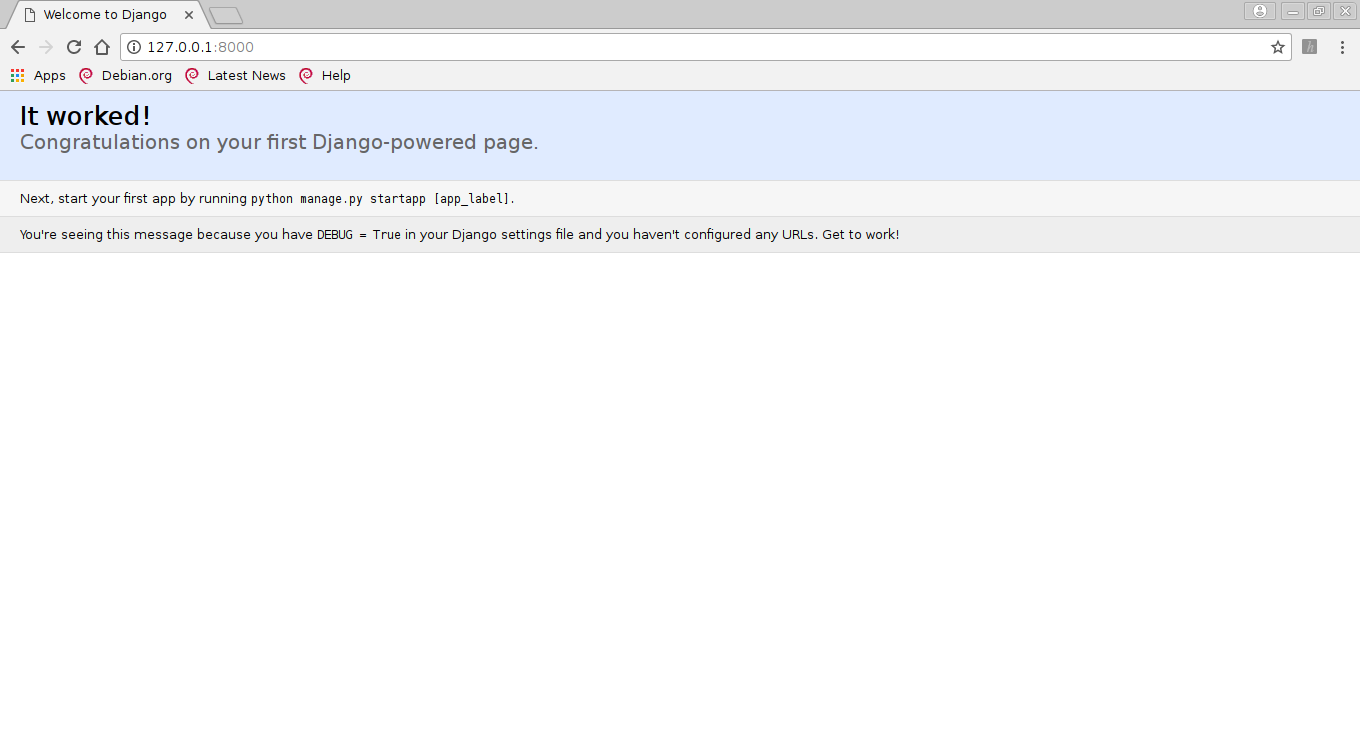Open the Help bookmark
This screenshot has width=1360, height=734.
[325, 75]
